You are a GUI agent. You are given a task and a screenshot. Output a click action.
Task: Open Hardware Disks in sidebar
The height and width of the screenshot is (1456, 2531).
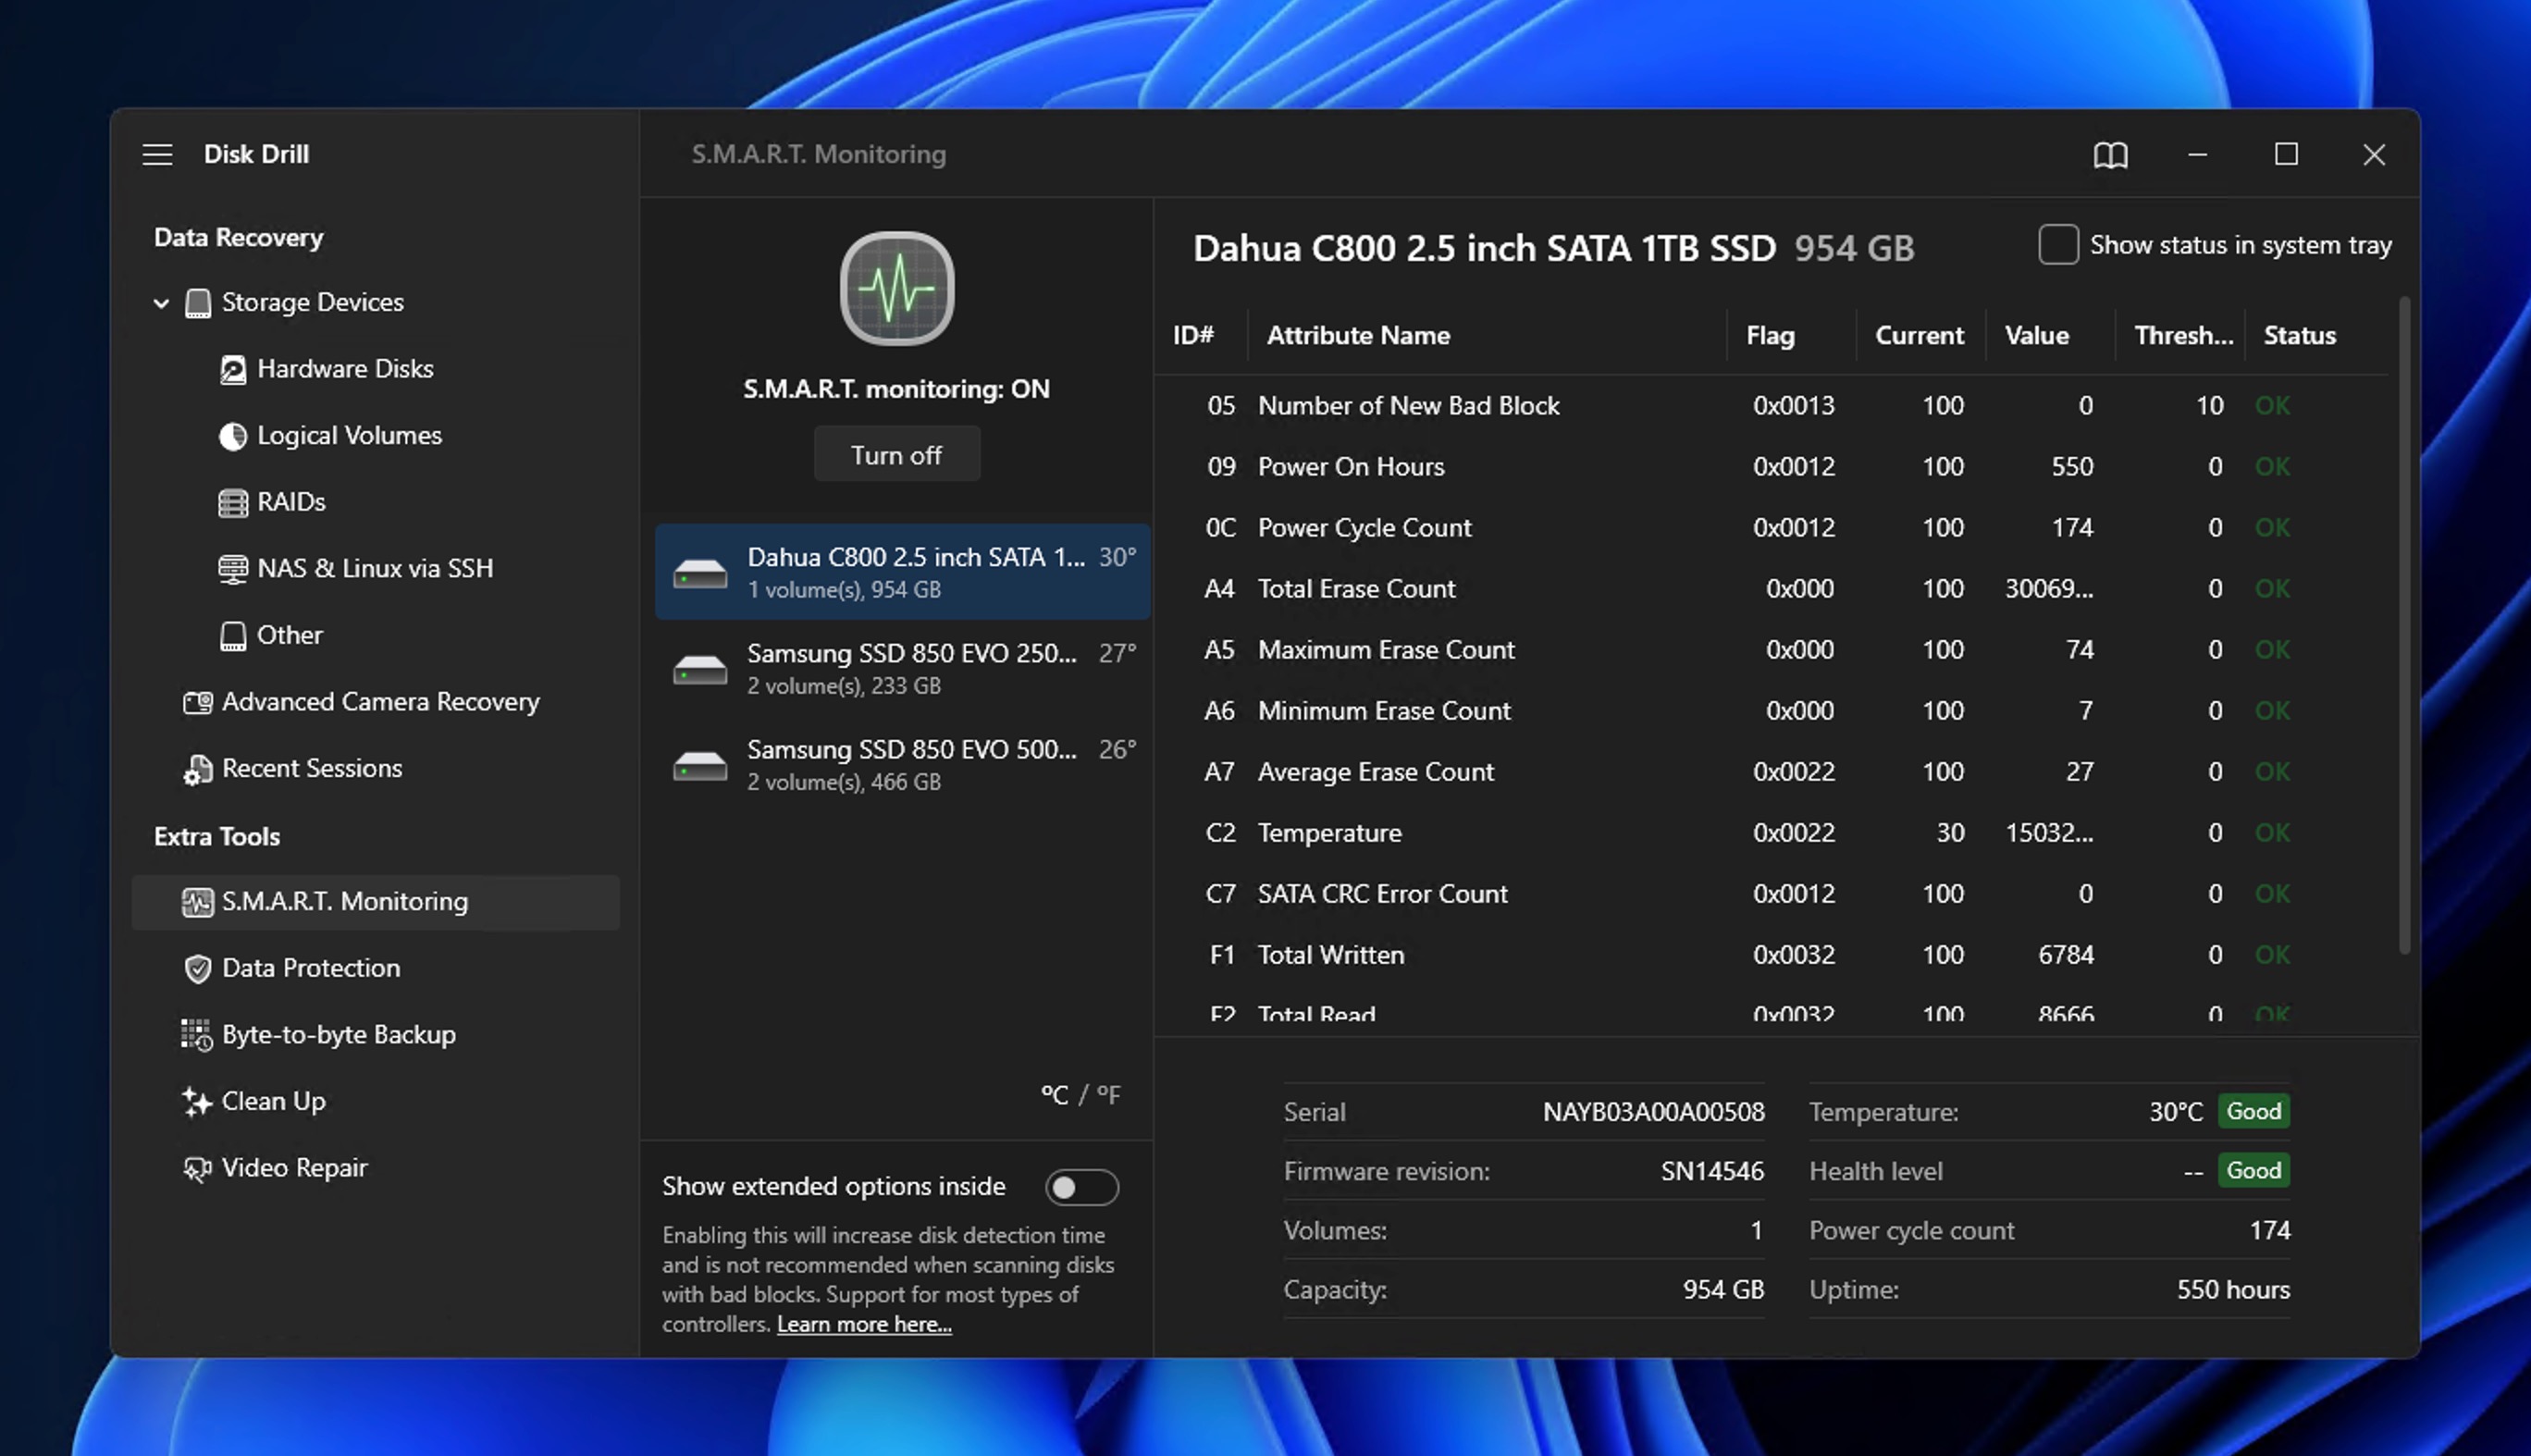tap(345, 369)
